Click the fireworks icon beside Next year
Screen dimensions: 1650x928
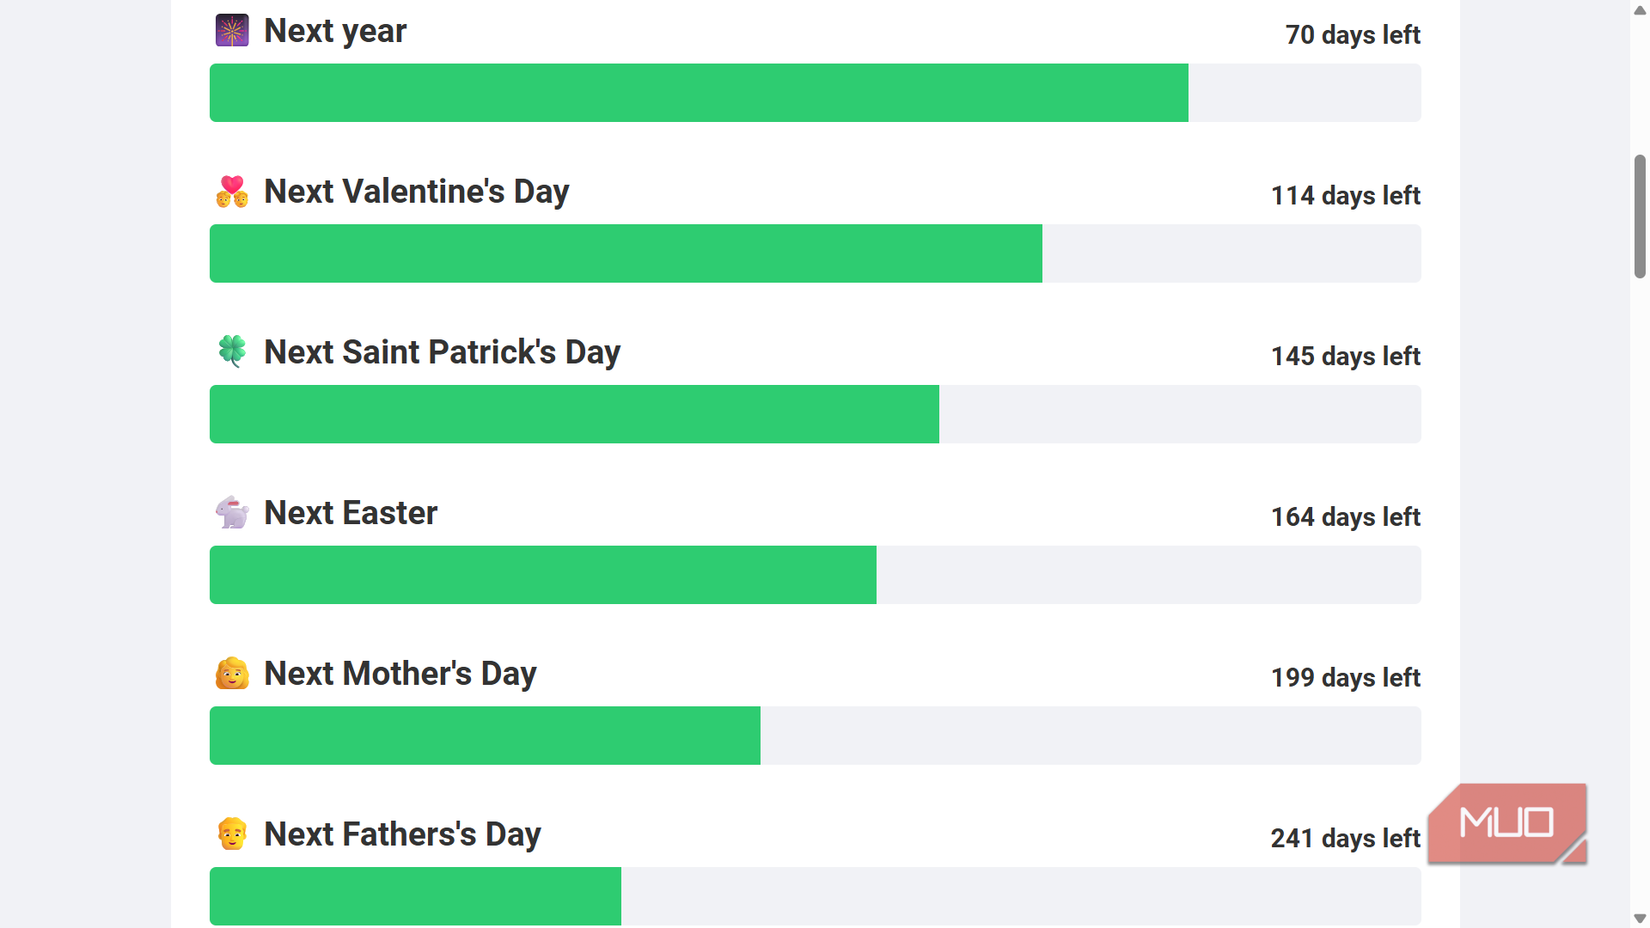(x=232, y=31)
